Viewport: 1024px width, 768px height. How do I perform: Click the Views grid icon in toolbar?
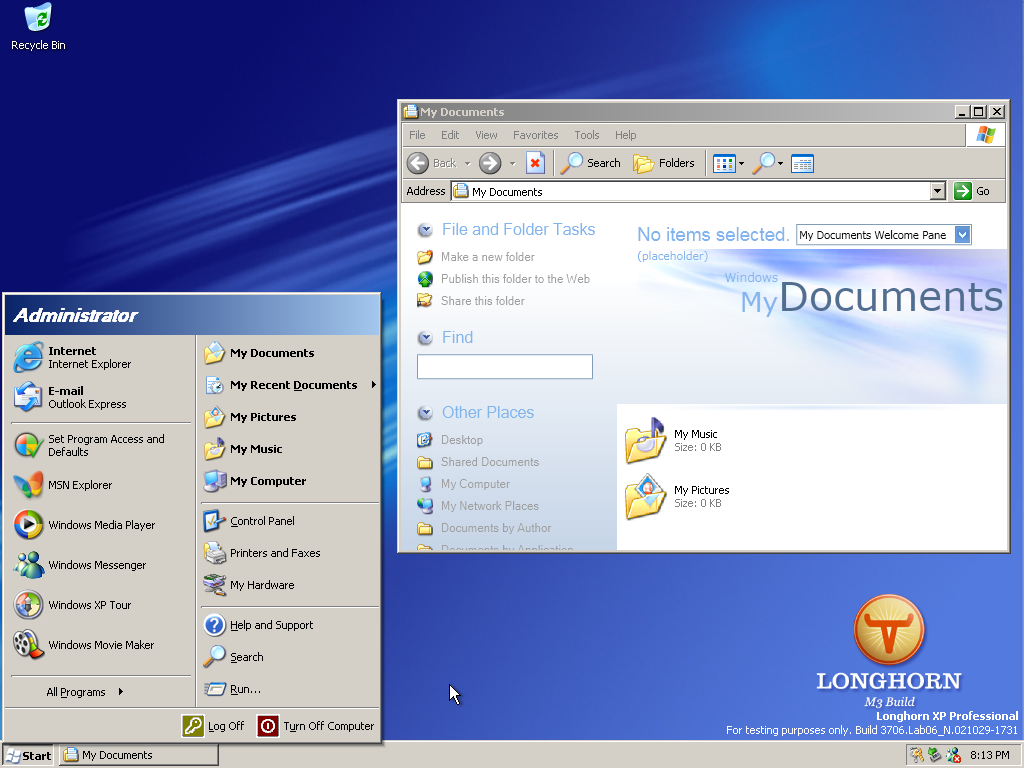(x=724, y=163)
